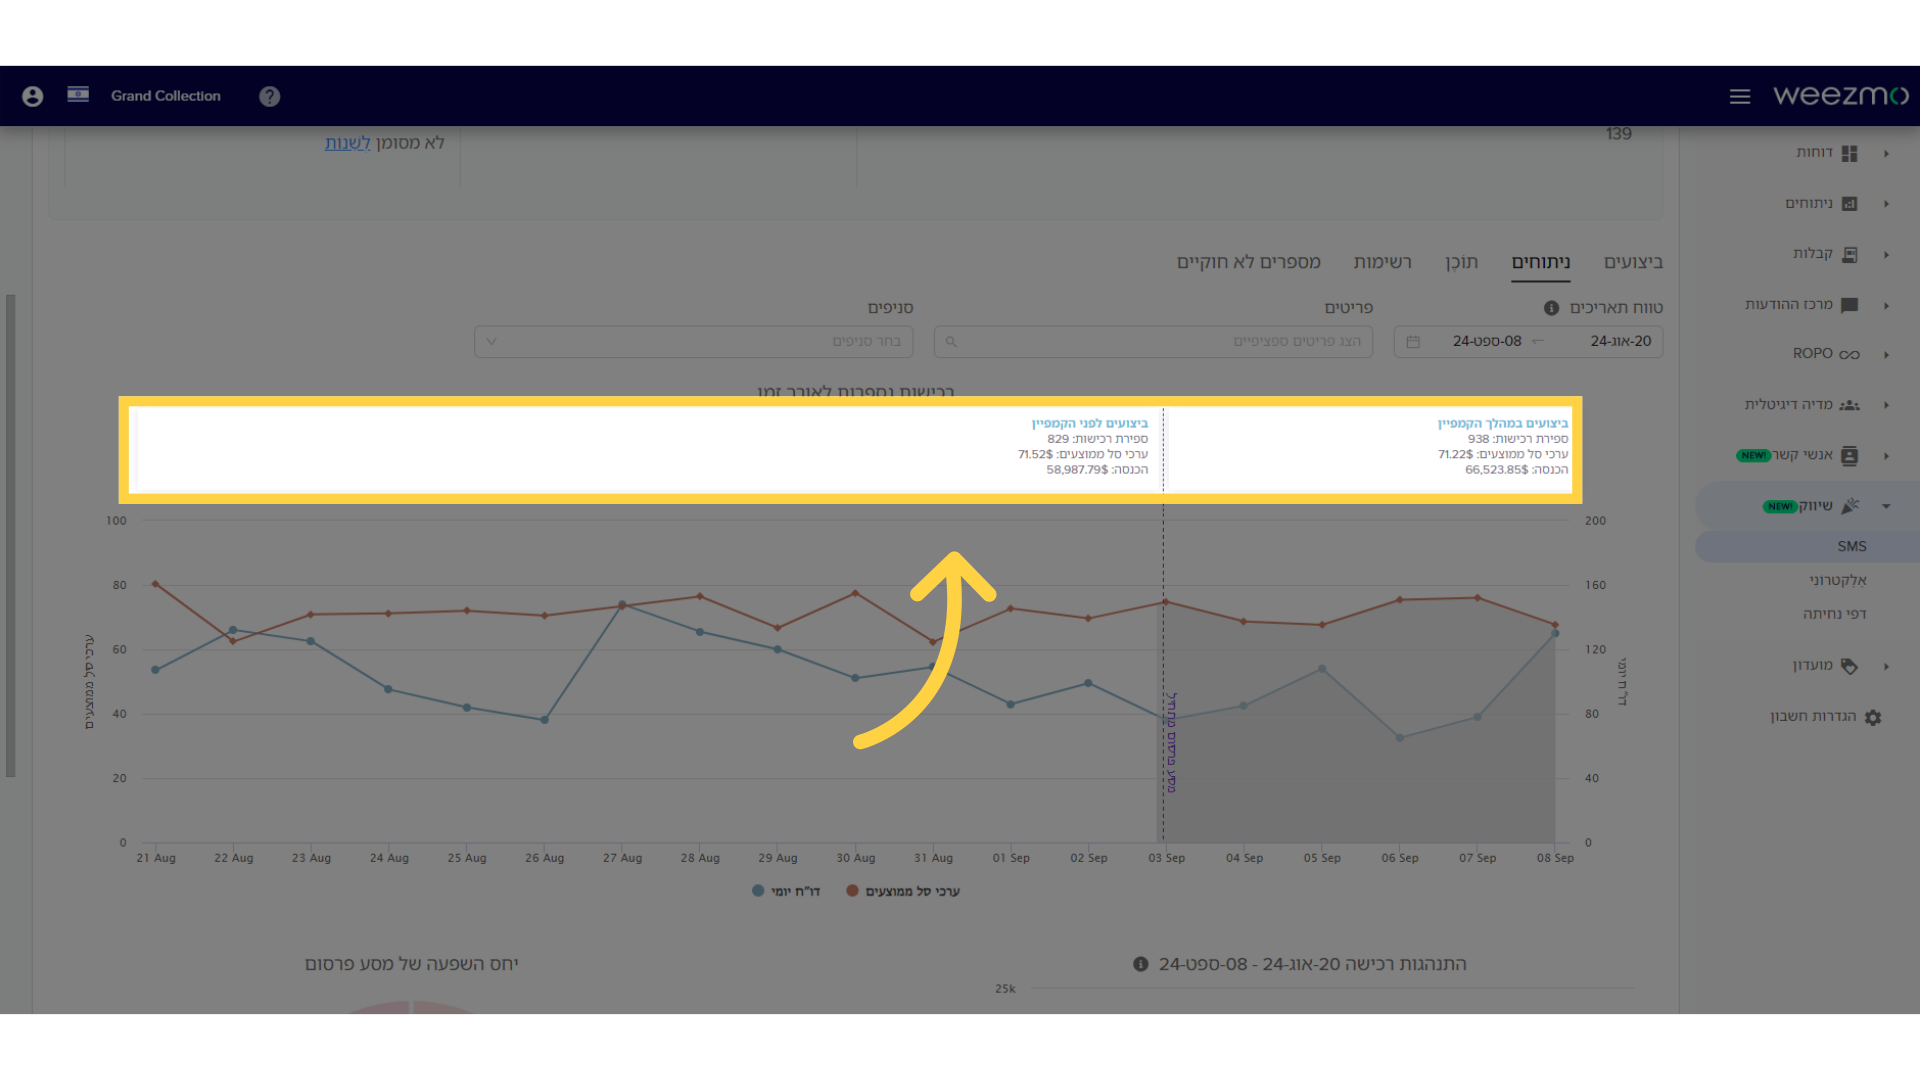The image size is (1920, 1080).
Task: Click the קבלות receipt icon
Action: click(1849, 254)
